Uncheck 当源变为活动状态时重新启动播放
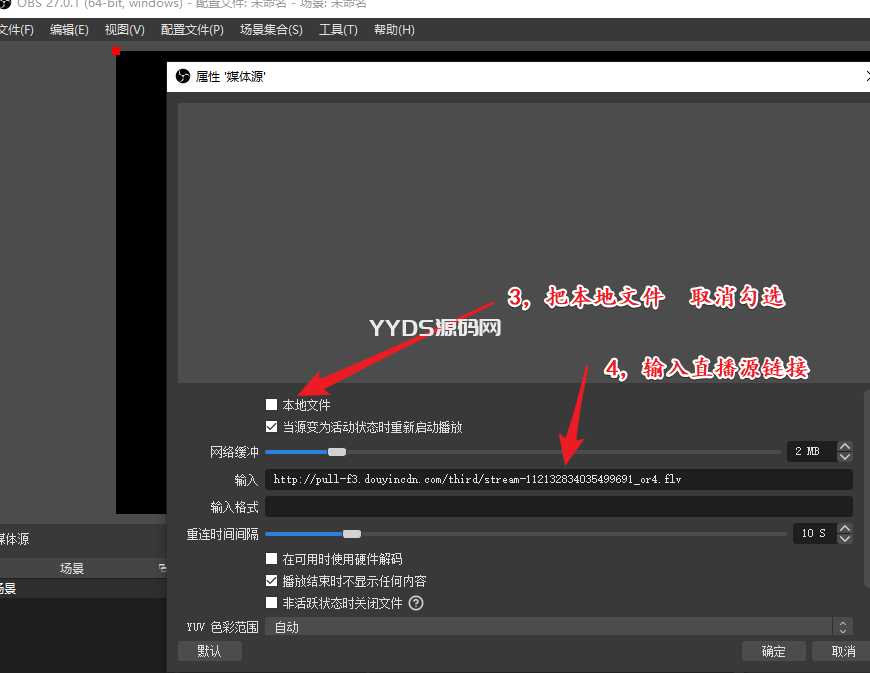 [271, 427]
